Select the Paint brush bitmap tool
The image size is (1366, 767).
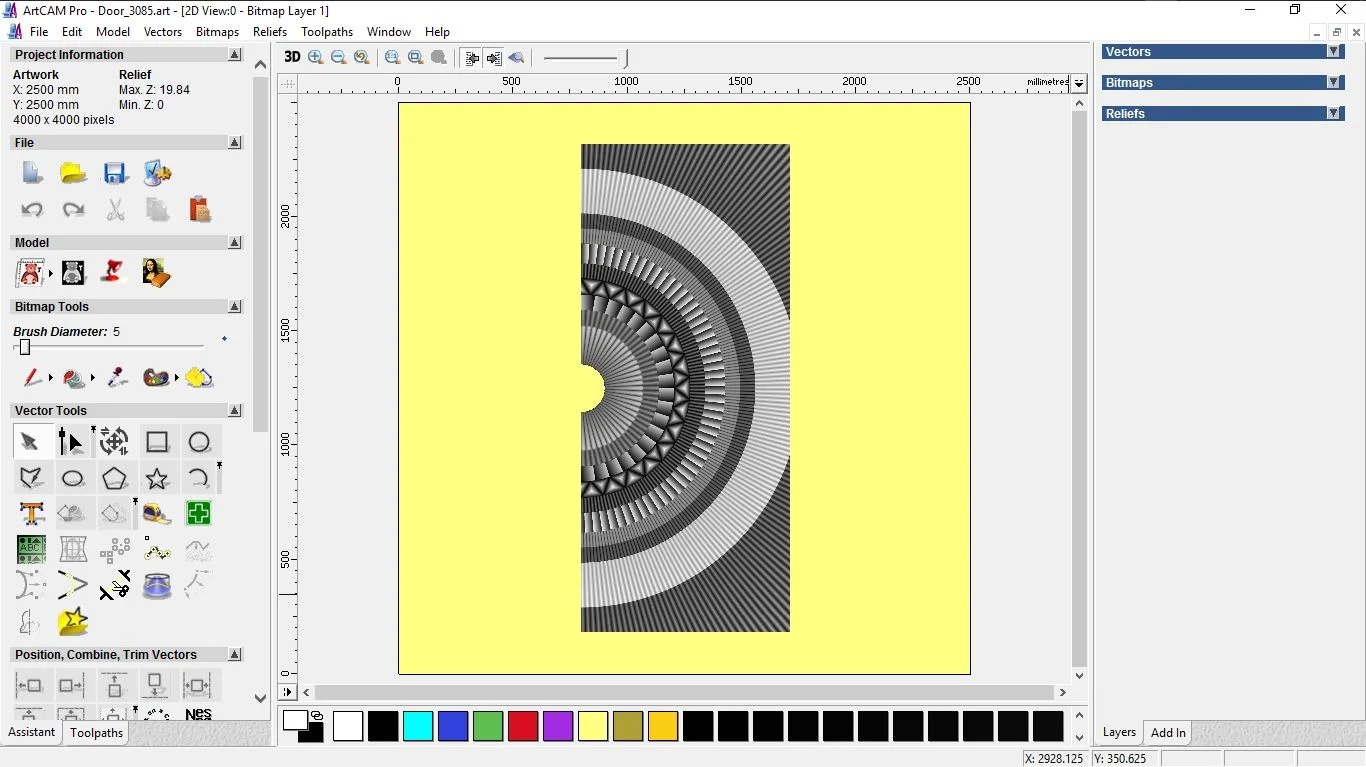[x=32, y=378]
